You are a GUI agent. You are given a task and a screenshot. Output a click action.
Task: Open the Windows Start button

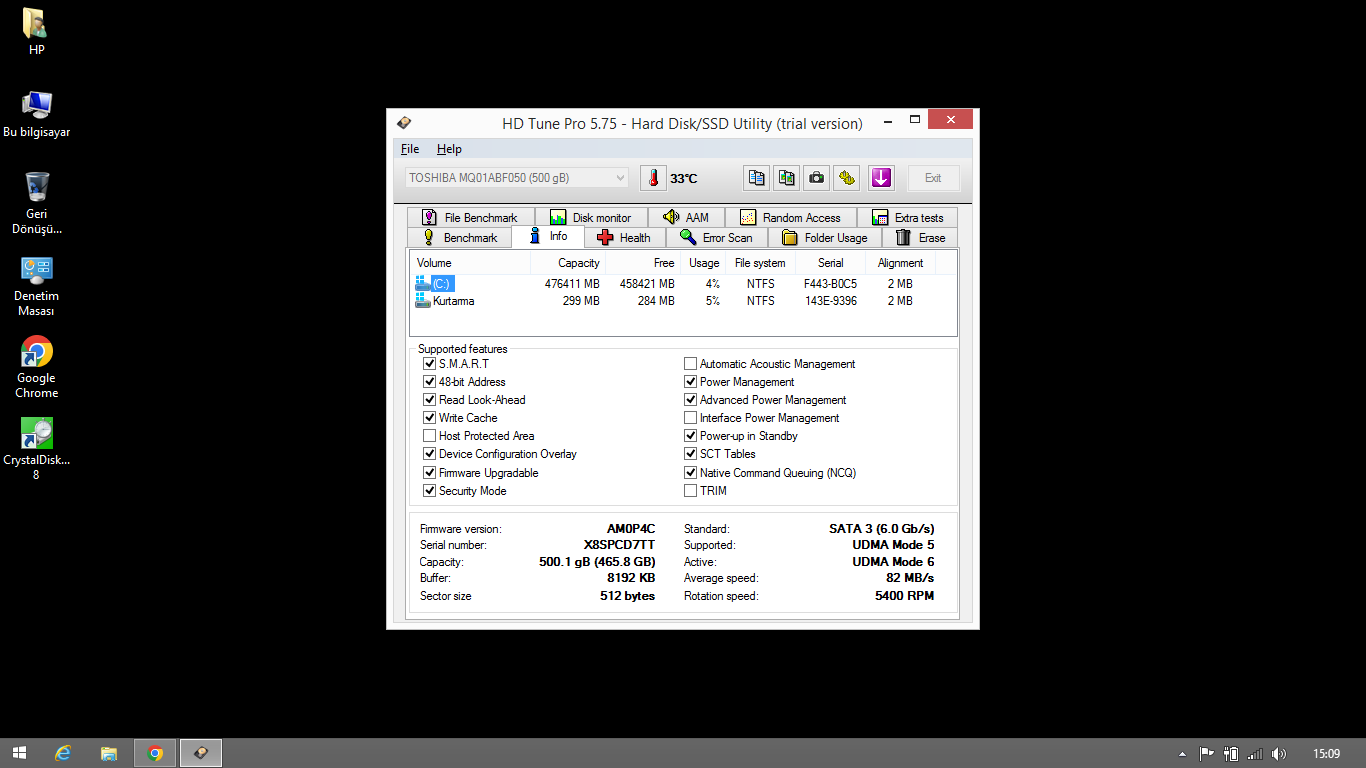[19, 753]
